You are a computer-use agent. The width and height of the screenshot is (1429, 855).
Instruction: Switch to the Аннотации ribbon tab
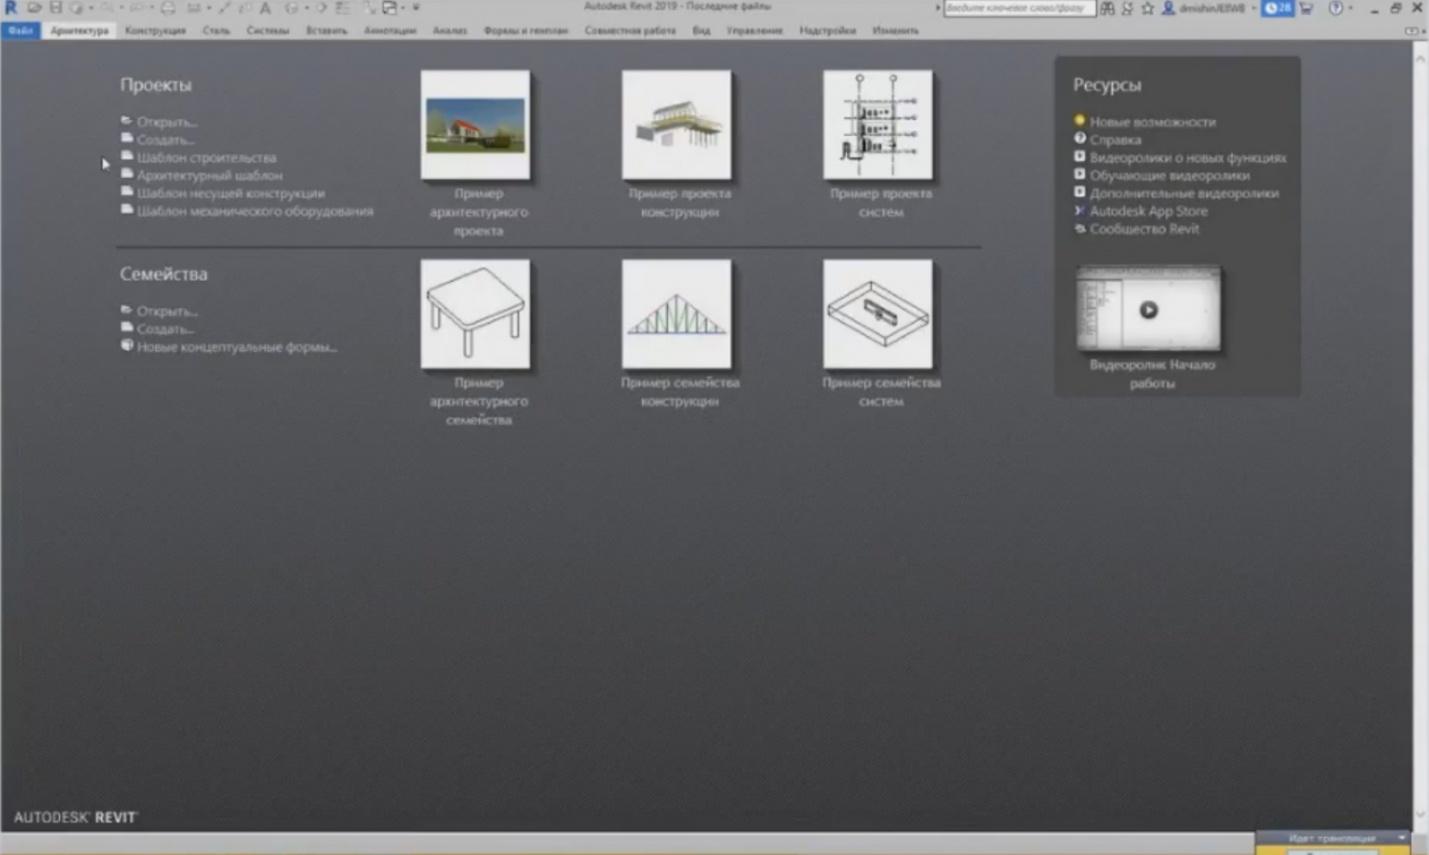click(390, 31)
